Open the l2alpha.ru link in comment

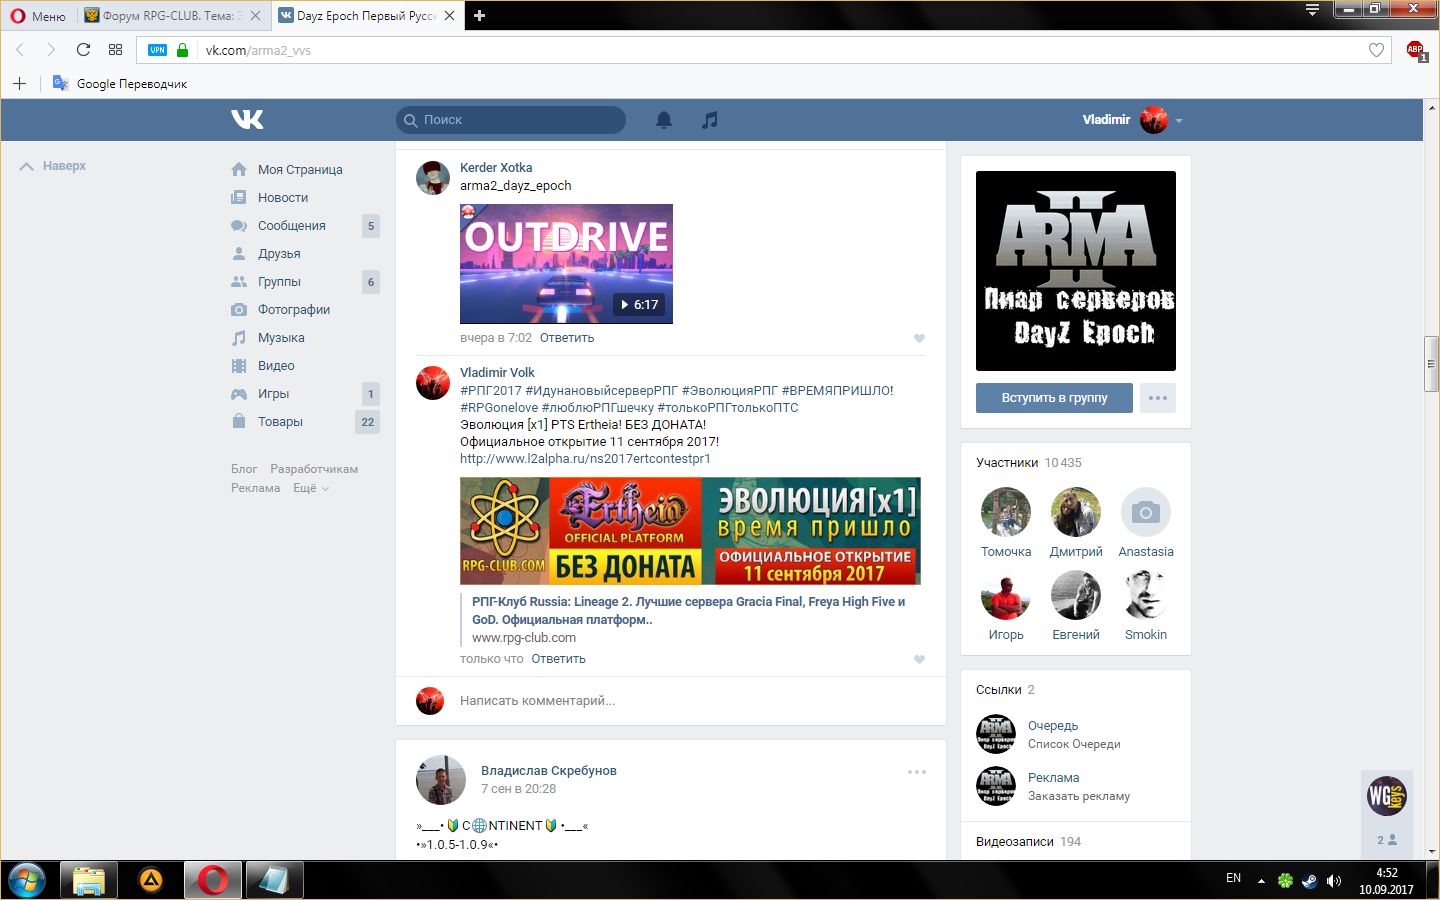tap(585, 459)
